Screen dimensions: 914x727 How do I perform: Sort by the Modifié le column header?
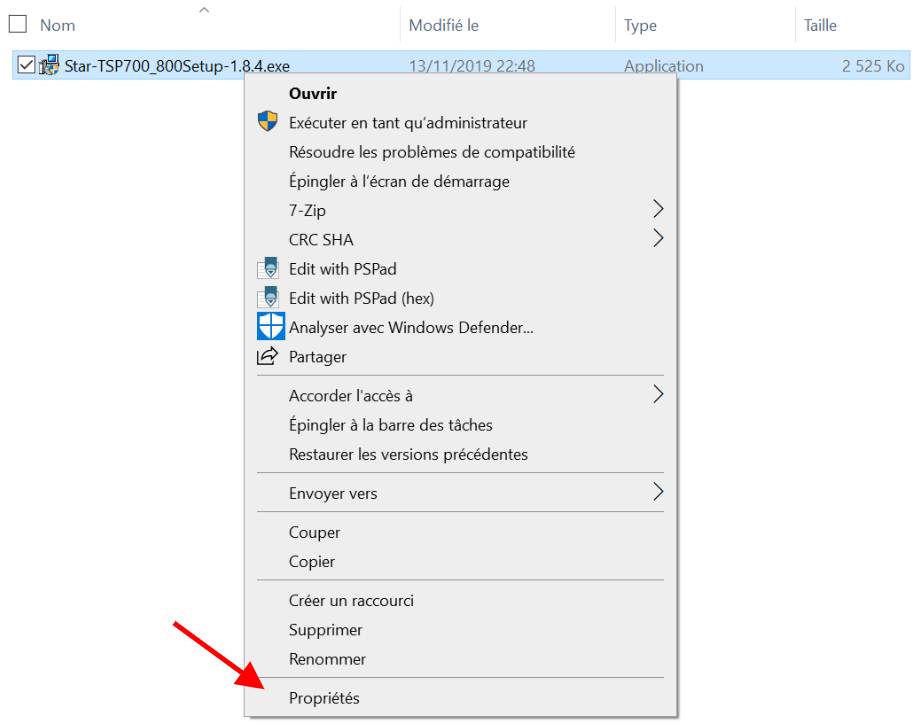(x=442, y=25)
